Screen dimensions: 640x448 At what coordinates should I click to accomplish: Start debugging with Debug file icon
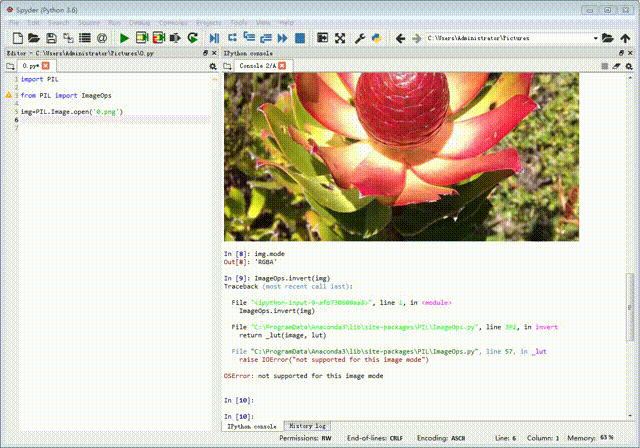214,38
